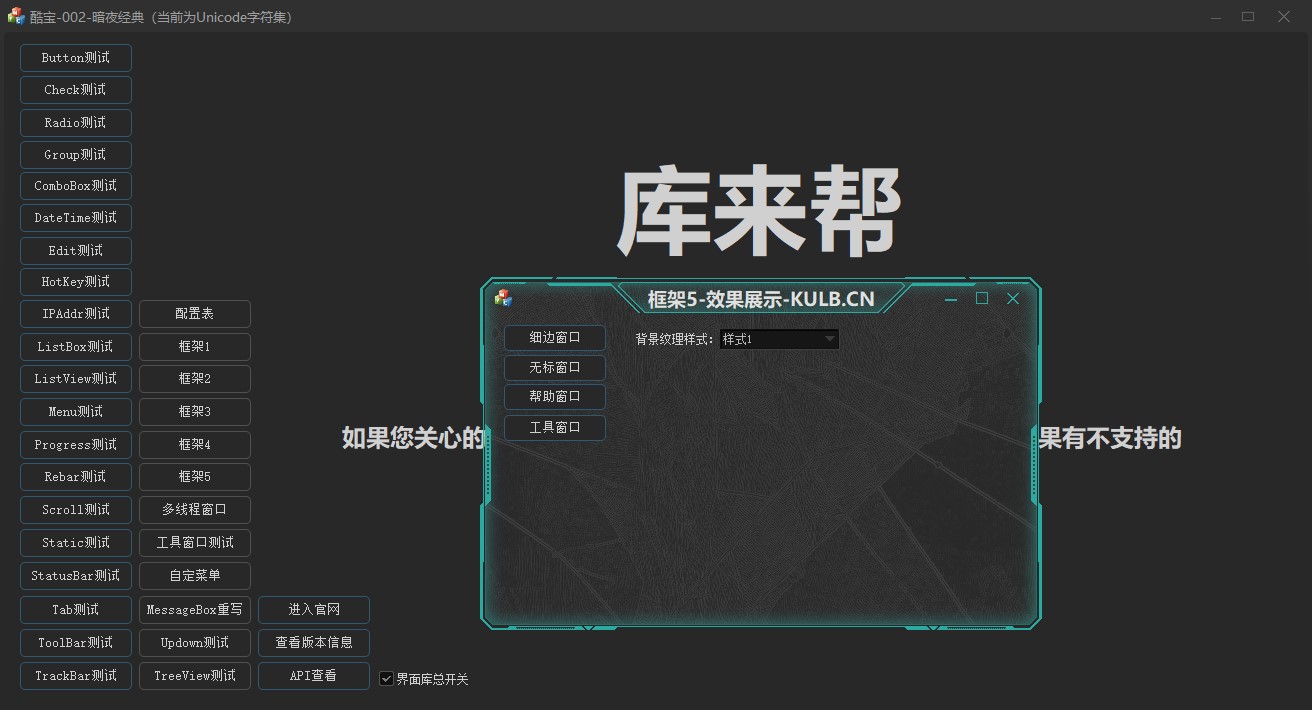Open the ComboBox测试 demo
The width and height of the screenshot is (1312, 710).
(76, 186)
